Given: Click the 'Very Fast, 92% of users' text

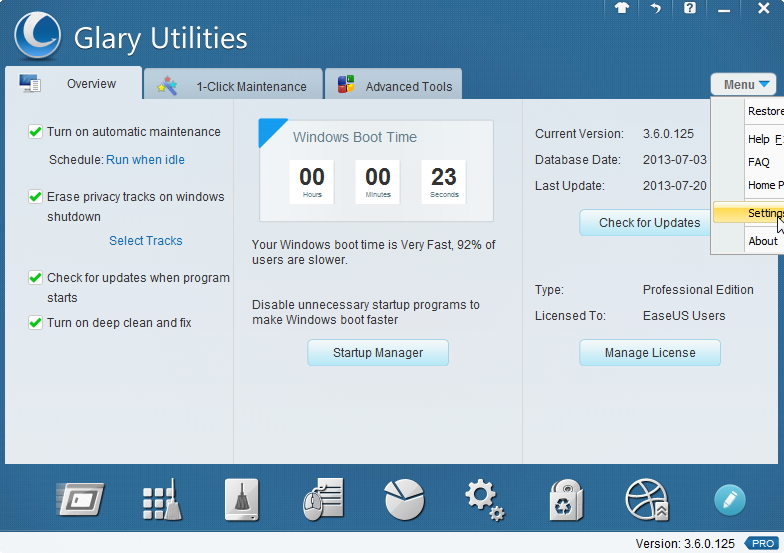Looking at the screenshot, I should (x=374, y=252).
